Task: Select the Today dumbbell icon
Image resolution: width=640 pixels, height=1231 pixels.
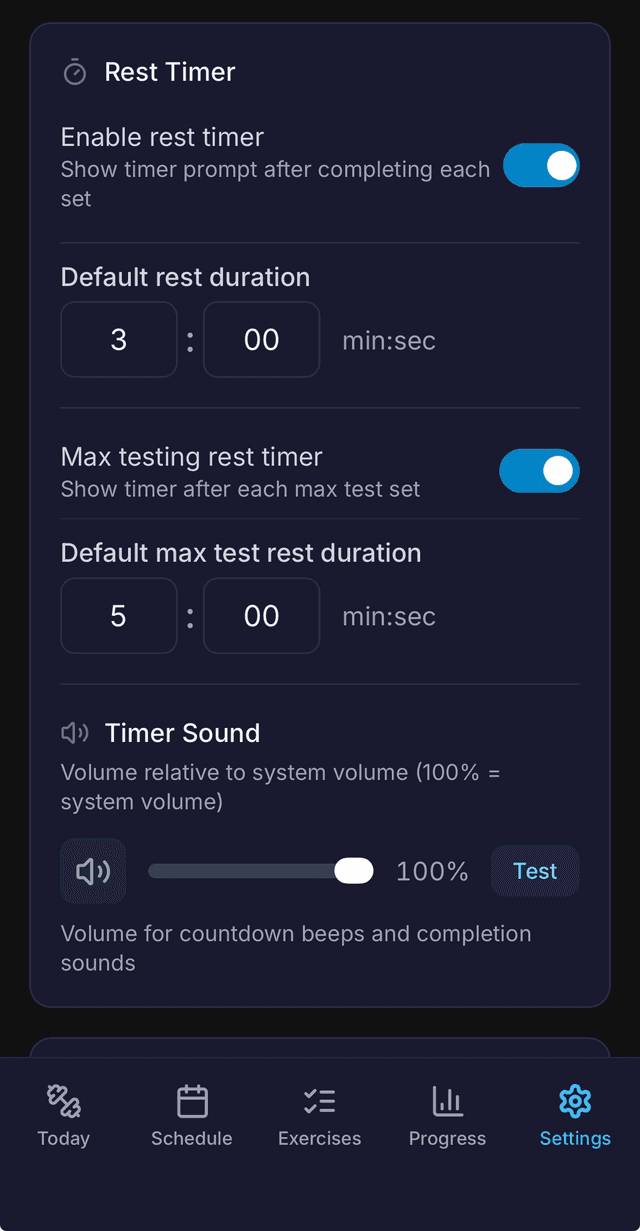Action: (x=63, y=1102)
